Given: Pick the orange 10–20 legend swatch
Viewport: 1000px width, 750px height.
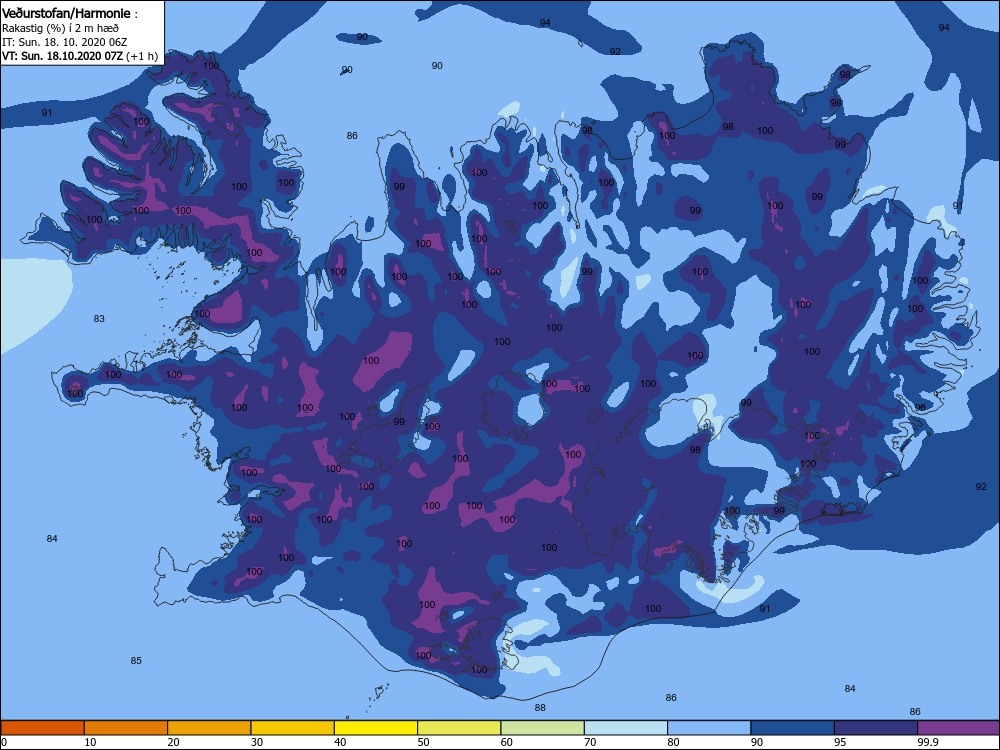Looking at the screenshot, I should 126,728.
